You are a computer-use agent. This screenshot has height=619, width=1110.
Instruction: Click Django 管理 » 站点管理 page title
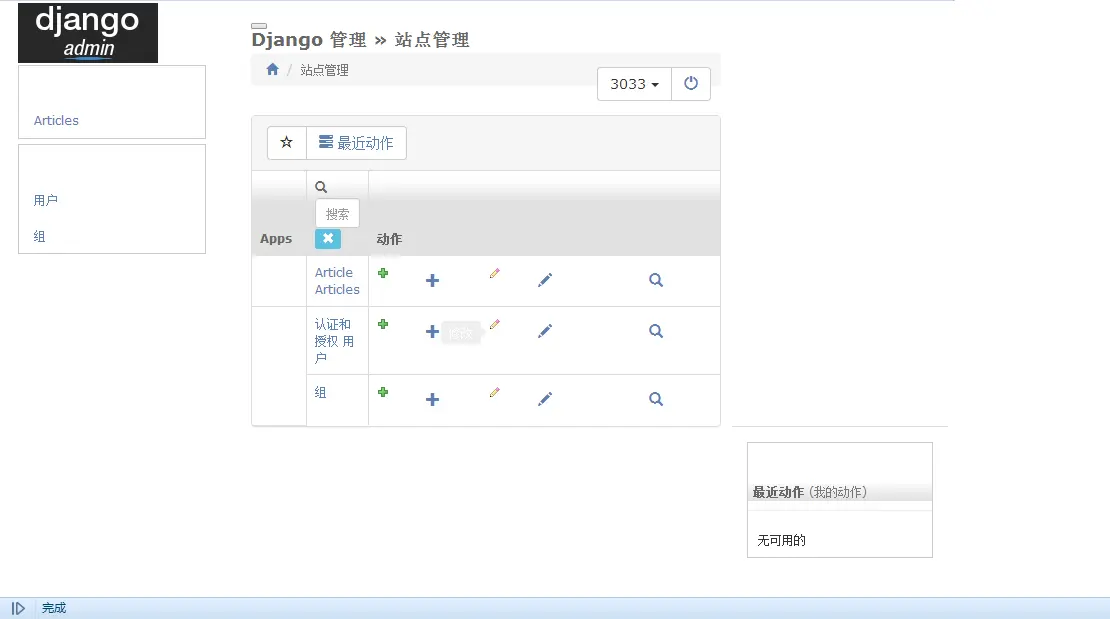[x=360, y=40]
